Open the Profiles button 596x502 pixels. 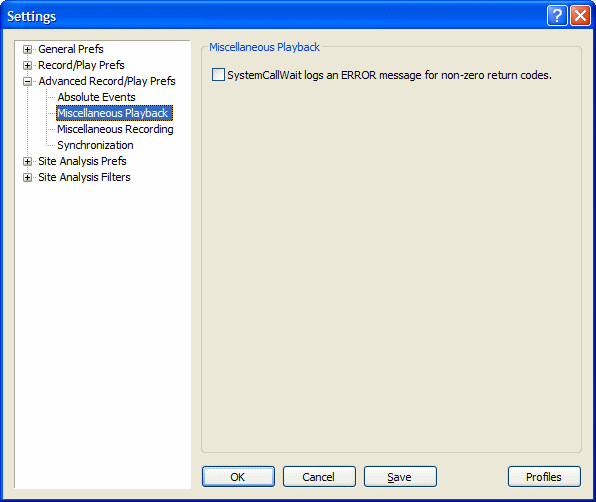coord(544,477)
